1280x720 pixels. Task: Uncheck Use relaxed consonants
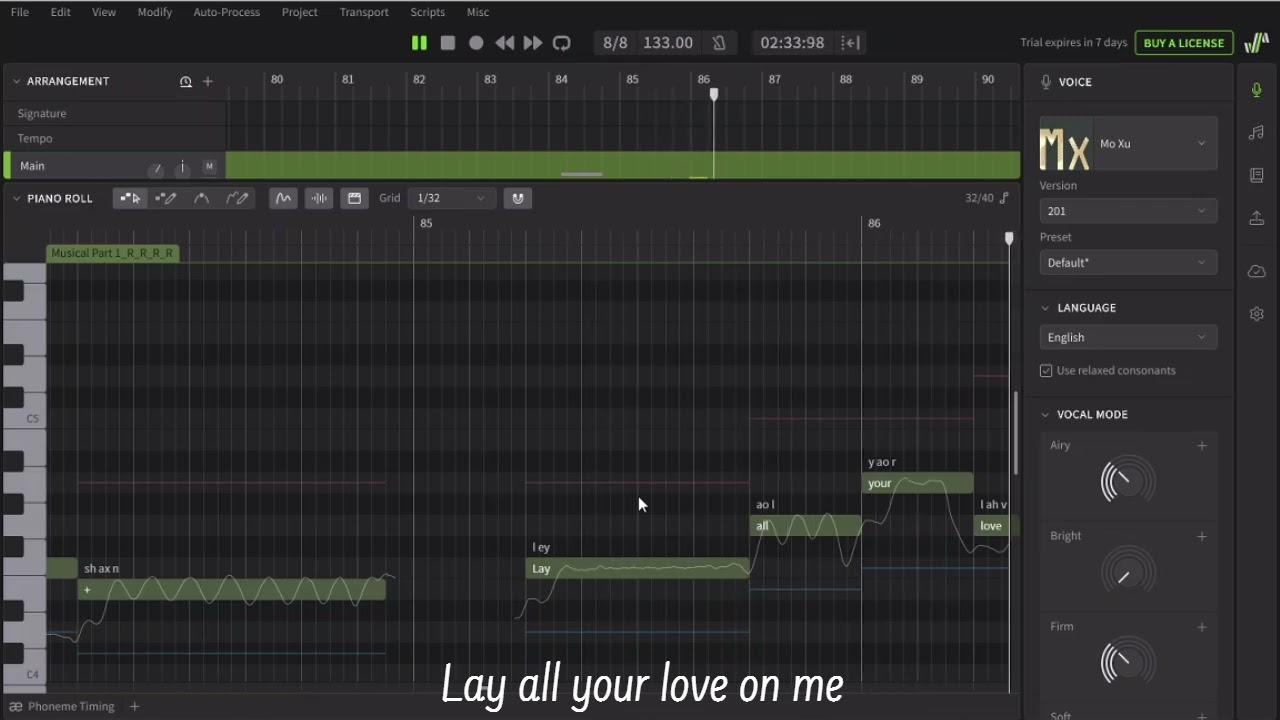1046,370
